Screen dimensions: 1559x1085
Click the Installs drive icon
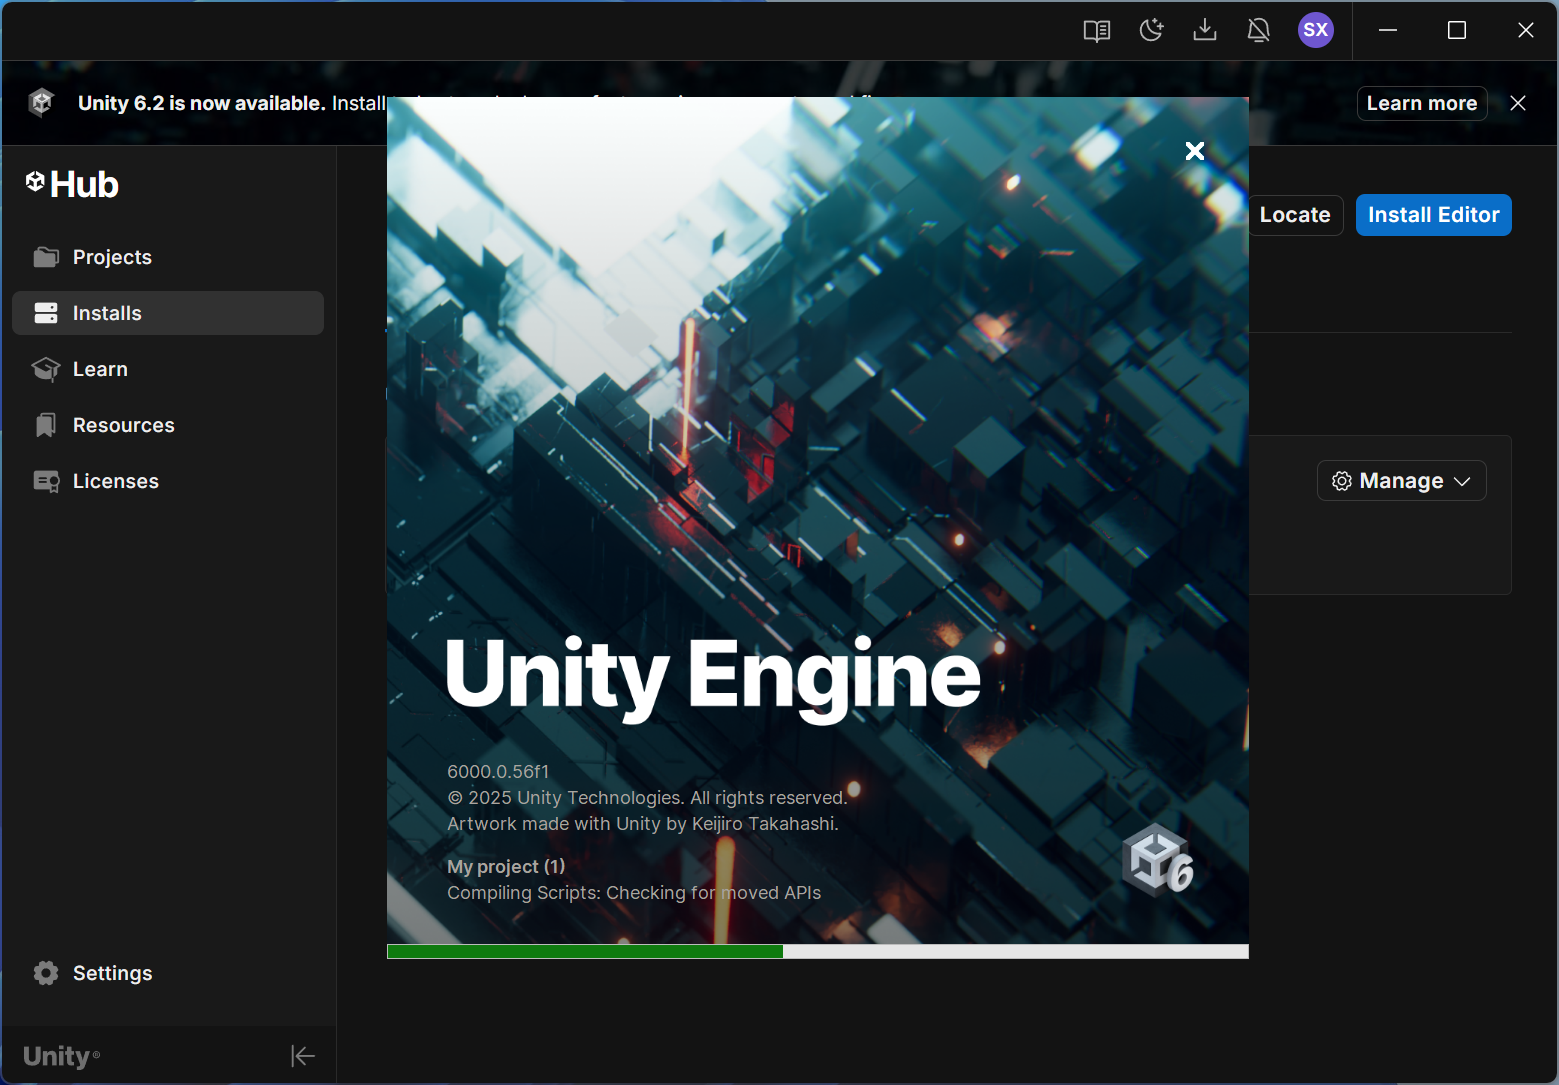tap(46, 313)
